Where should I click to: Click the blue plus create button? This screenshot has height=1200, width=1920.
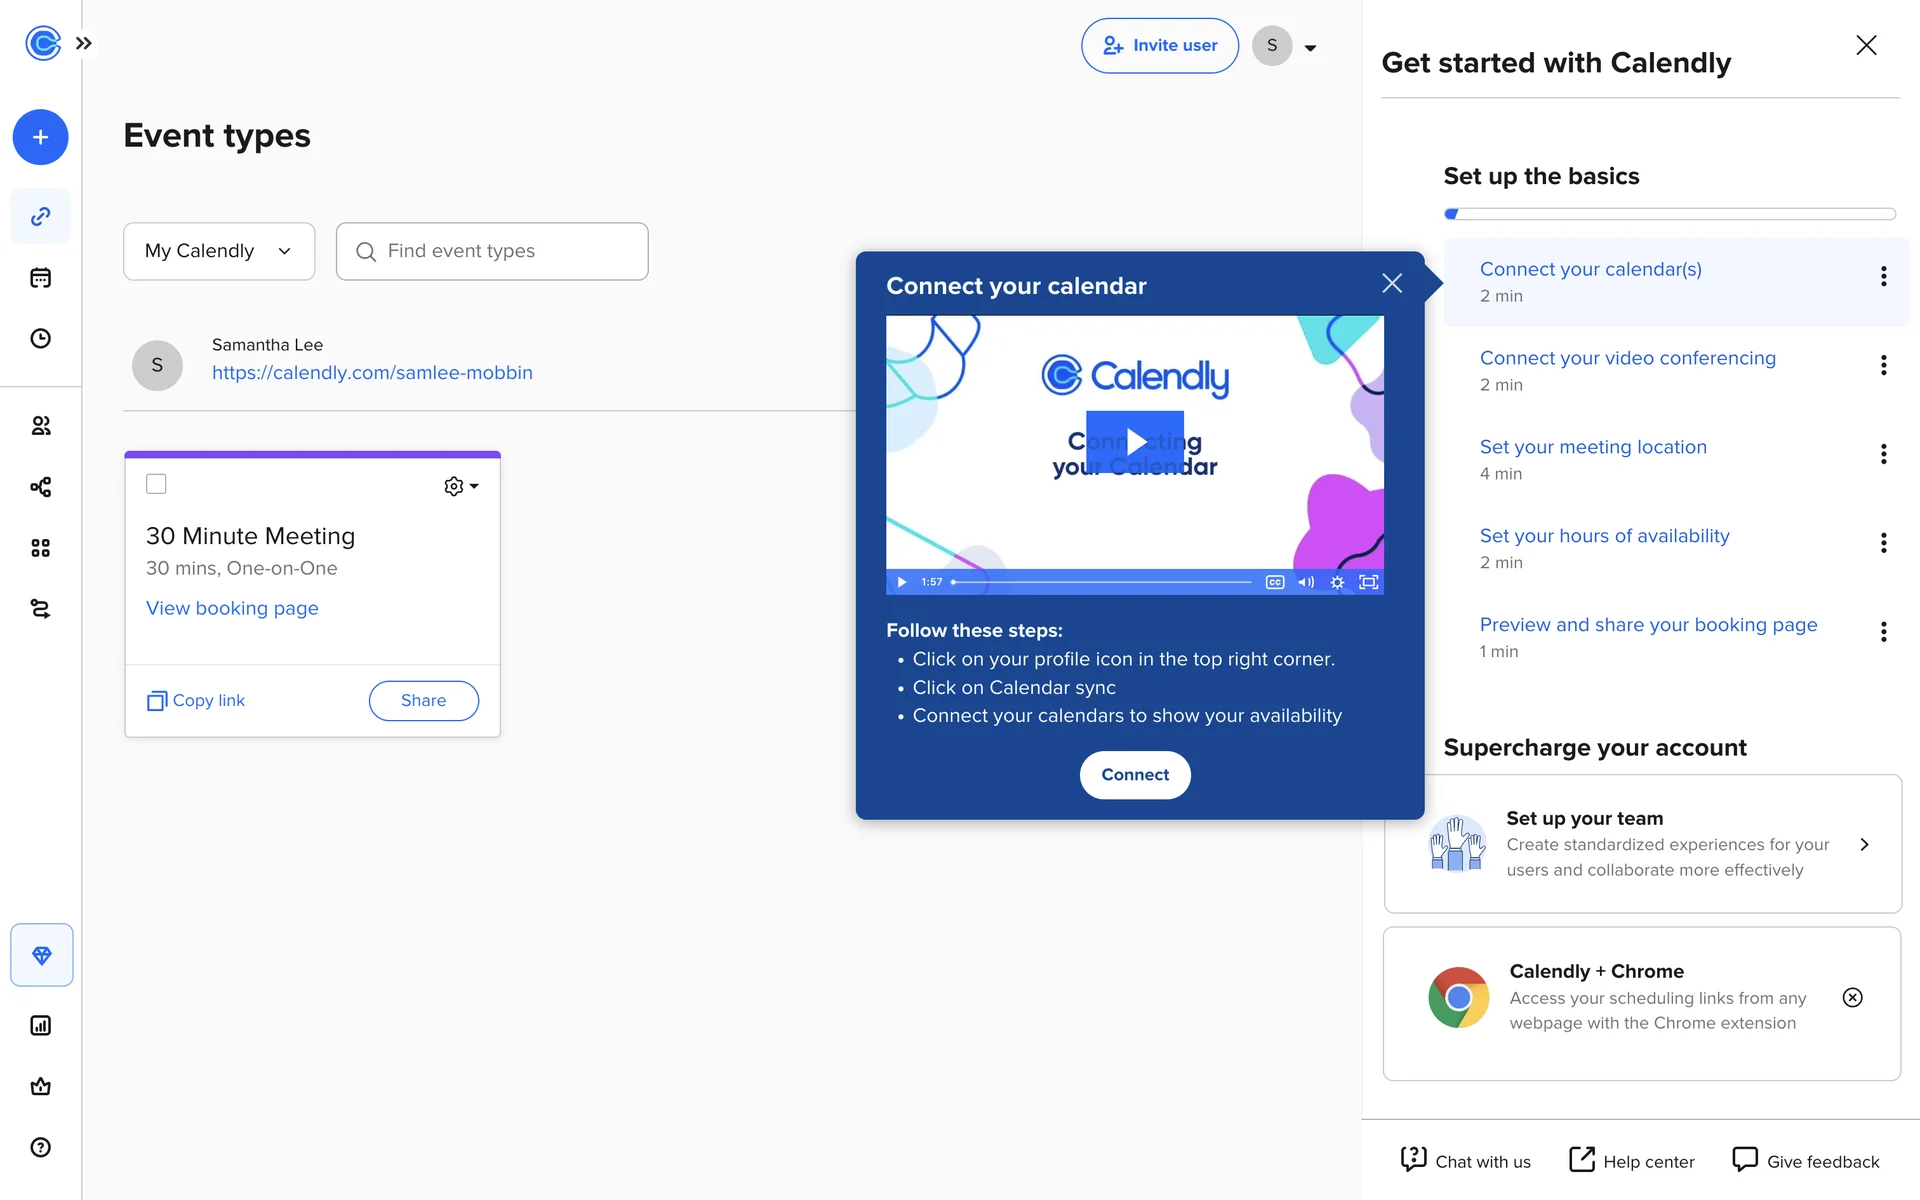40,137
